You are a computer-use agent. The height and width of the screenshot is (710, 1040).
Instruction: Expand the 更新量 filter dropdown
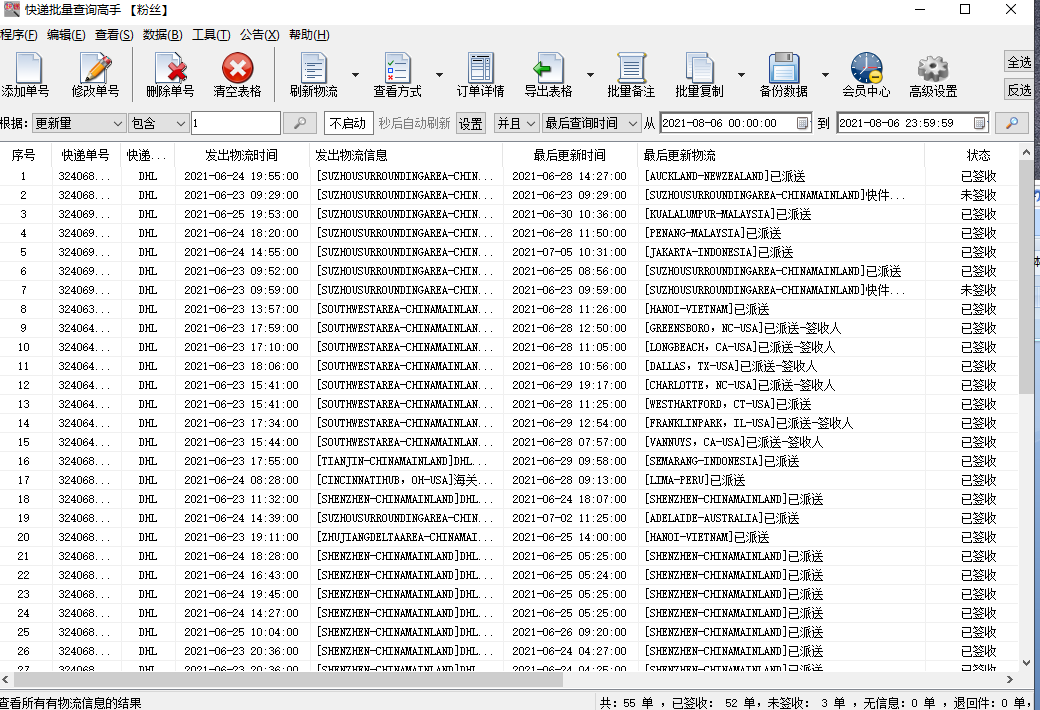[x=78, y=124]
